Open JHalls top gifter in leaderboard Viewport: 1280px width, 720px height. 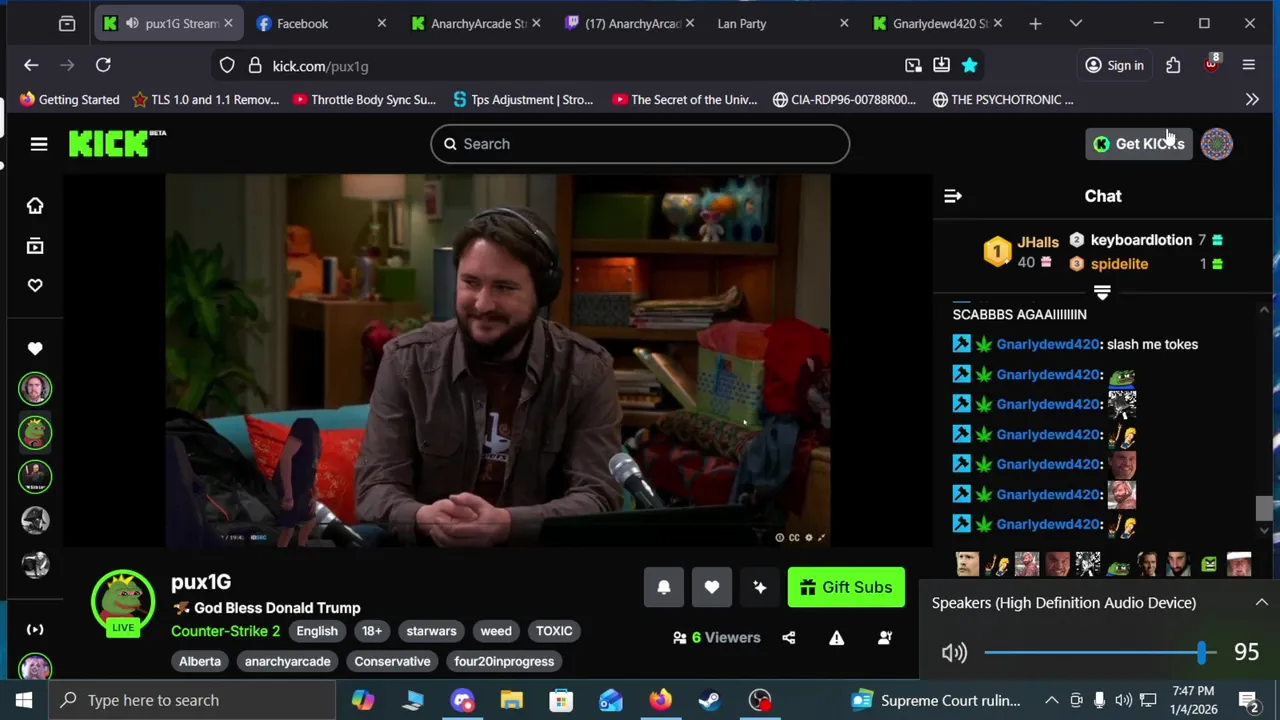click(1037, 242)
